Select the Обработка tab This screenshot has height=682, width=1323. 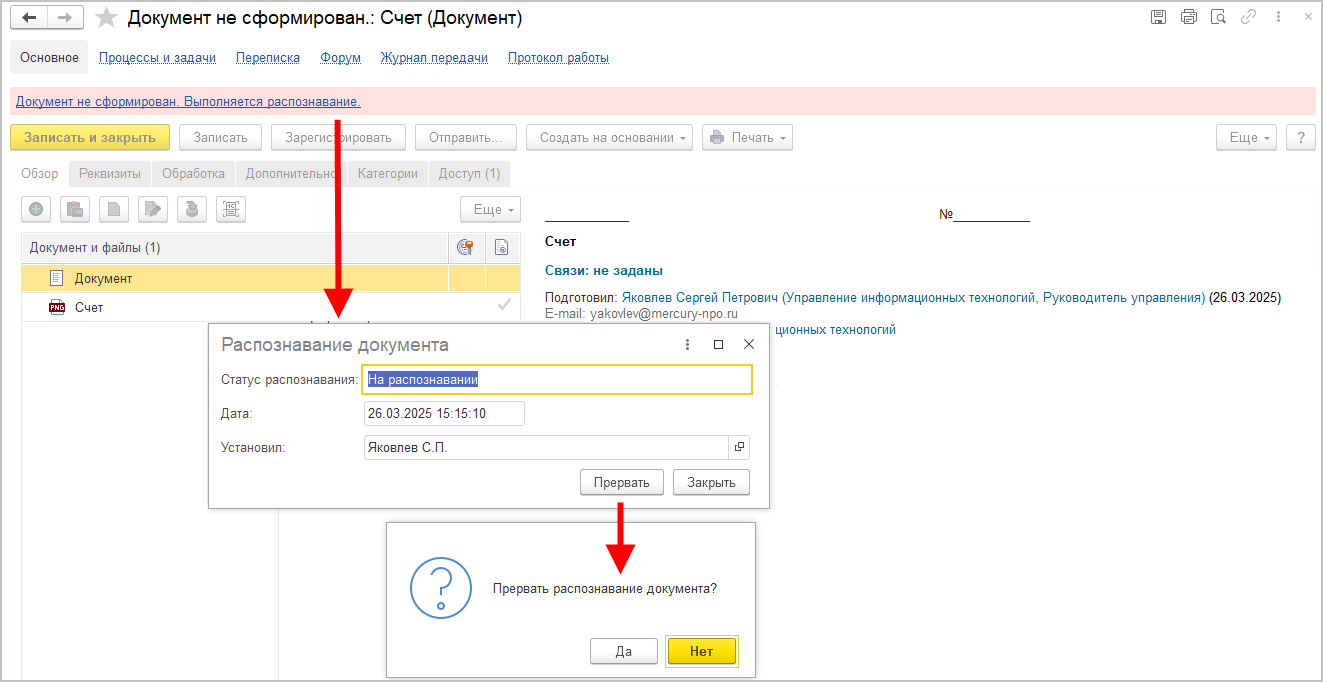[193, 173]
